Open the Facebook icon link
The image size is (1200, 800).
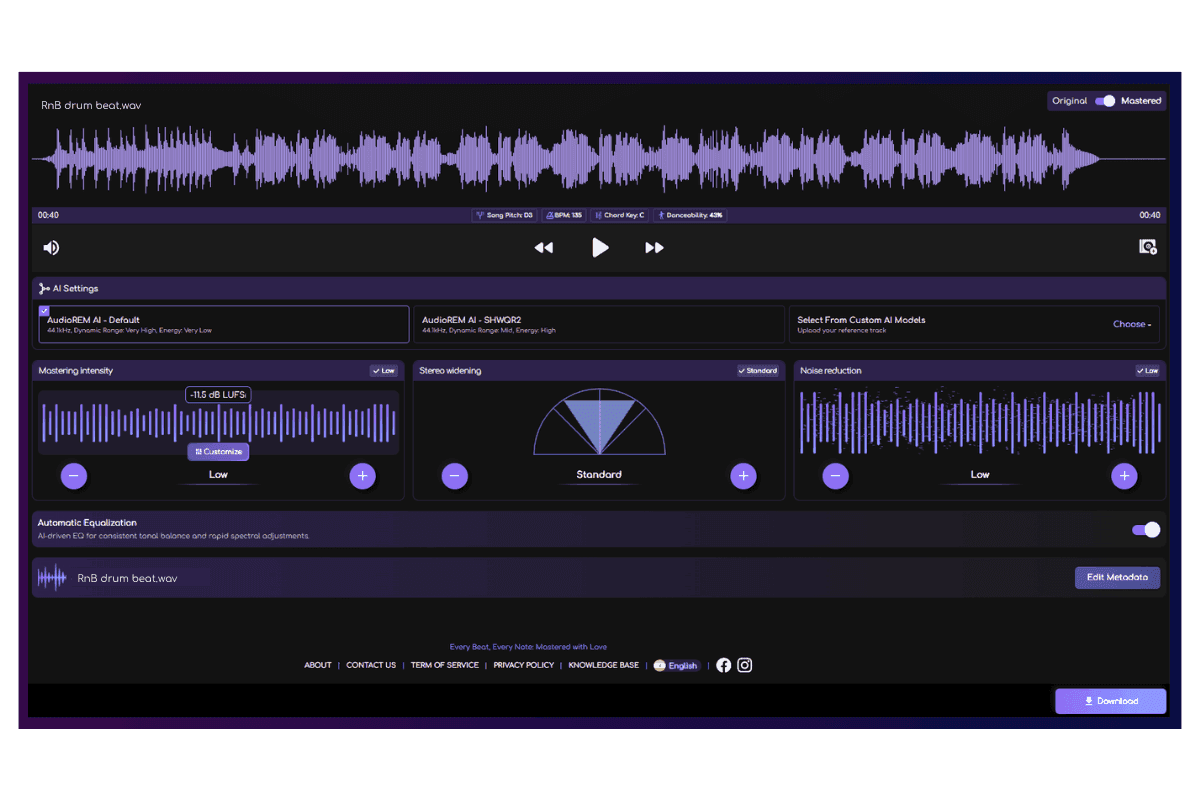pyautogui.click(x=724, y=665)
